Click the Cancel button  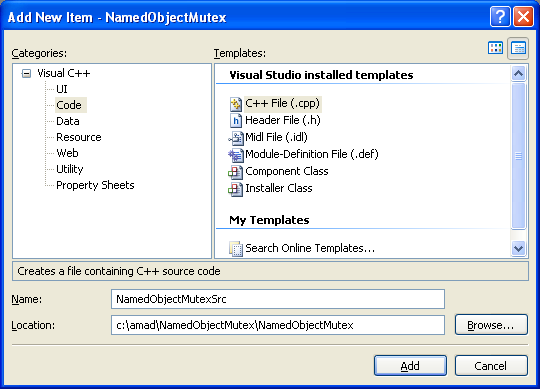[491, 366]
